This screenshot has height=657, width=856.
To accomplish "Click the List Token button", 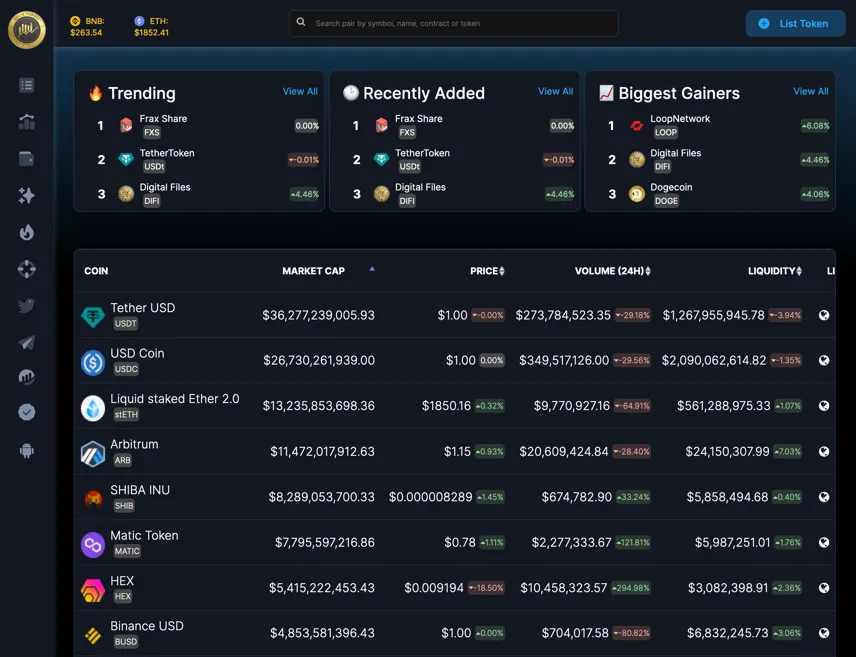I will click(x=795, y=23).
